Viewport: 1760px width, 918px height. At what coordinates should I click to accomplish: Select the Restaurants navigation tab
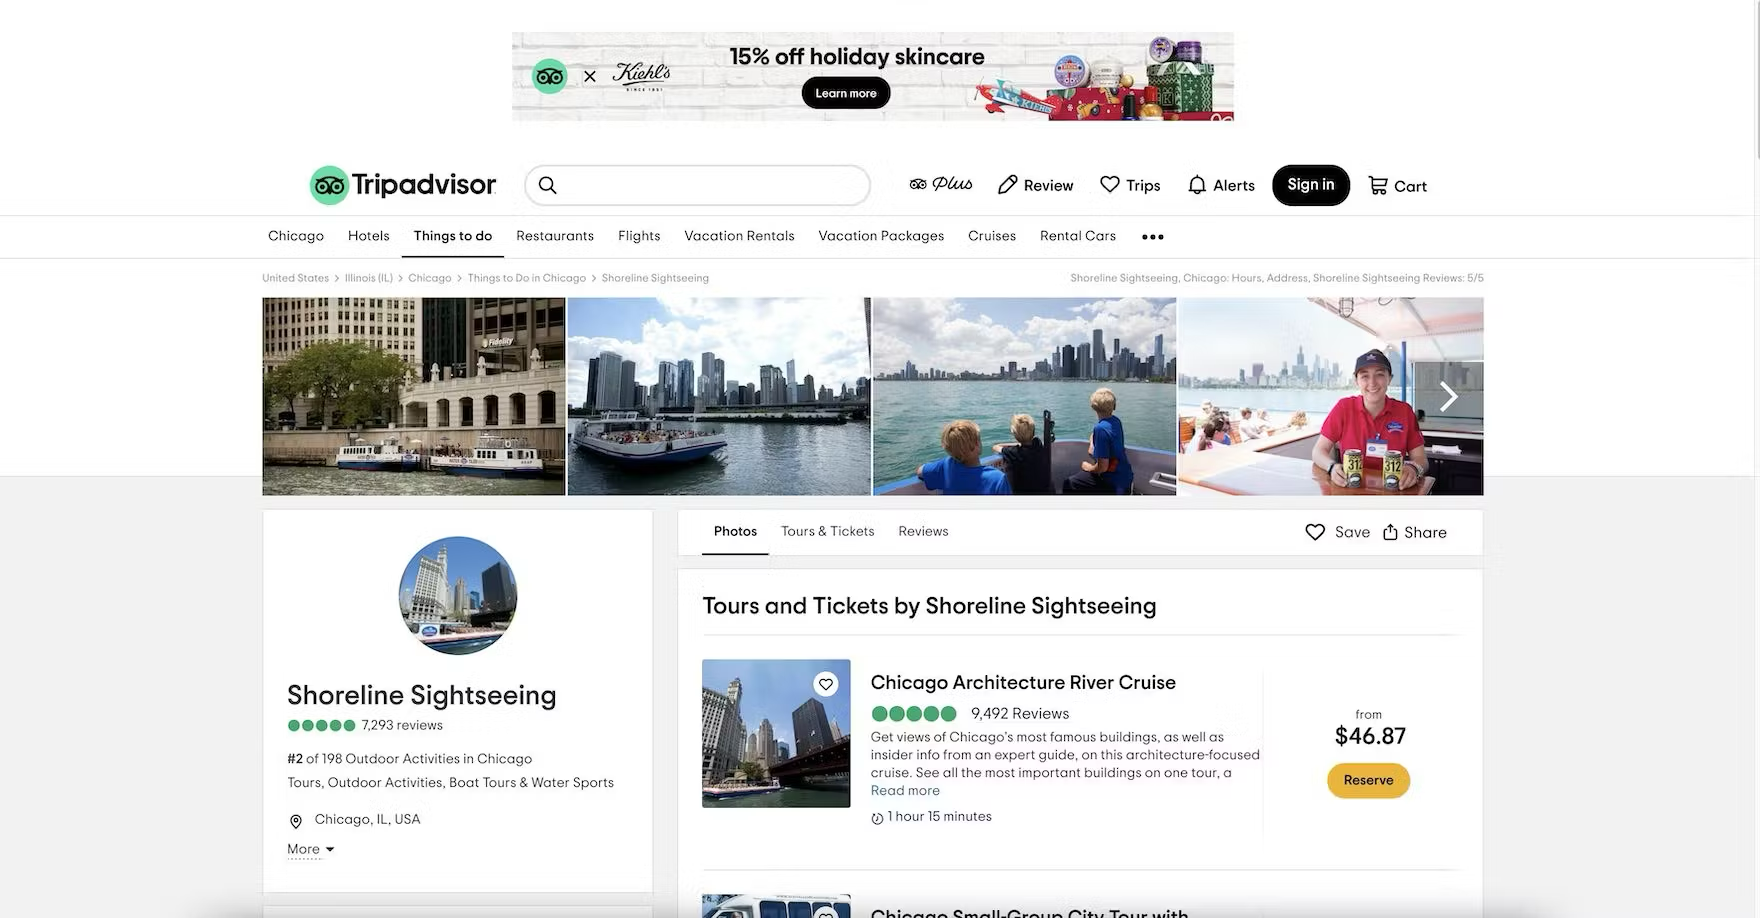[554, 236]
